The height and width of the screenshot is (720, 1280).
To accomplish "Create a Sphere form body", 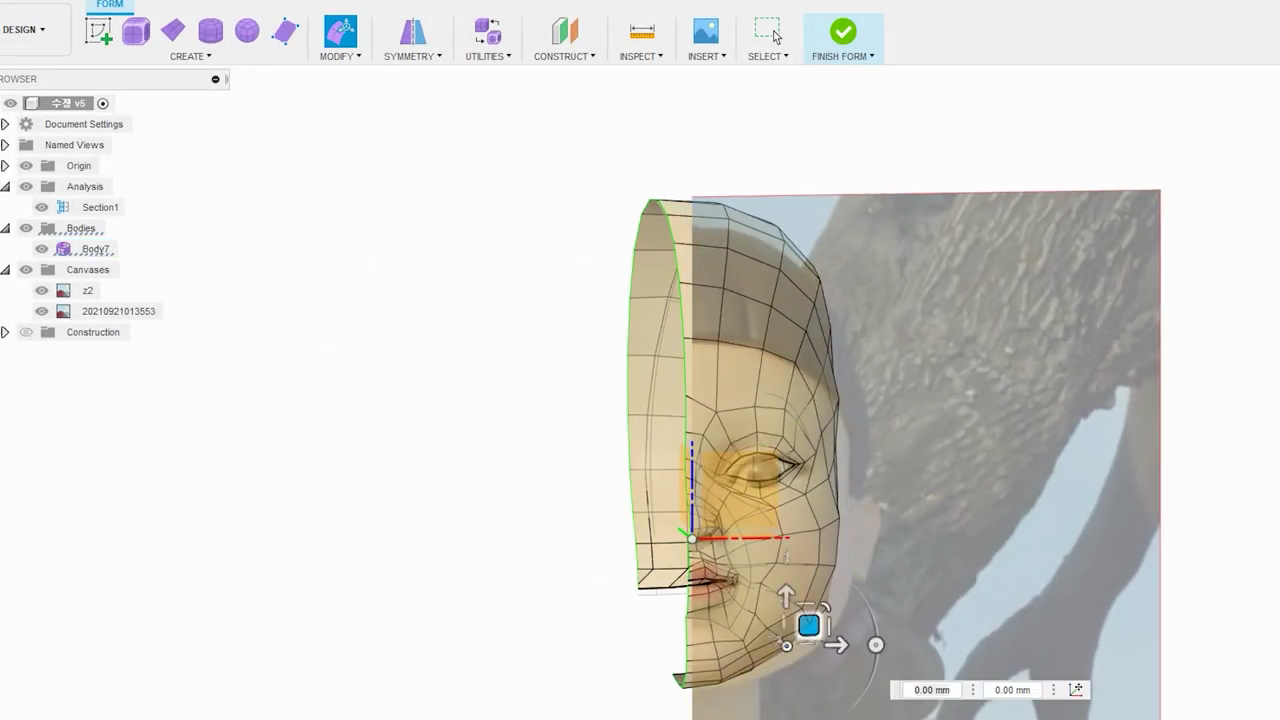I will pos(247,31).
